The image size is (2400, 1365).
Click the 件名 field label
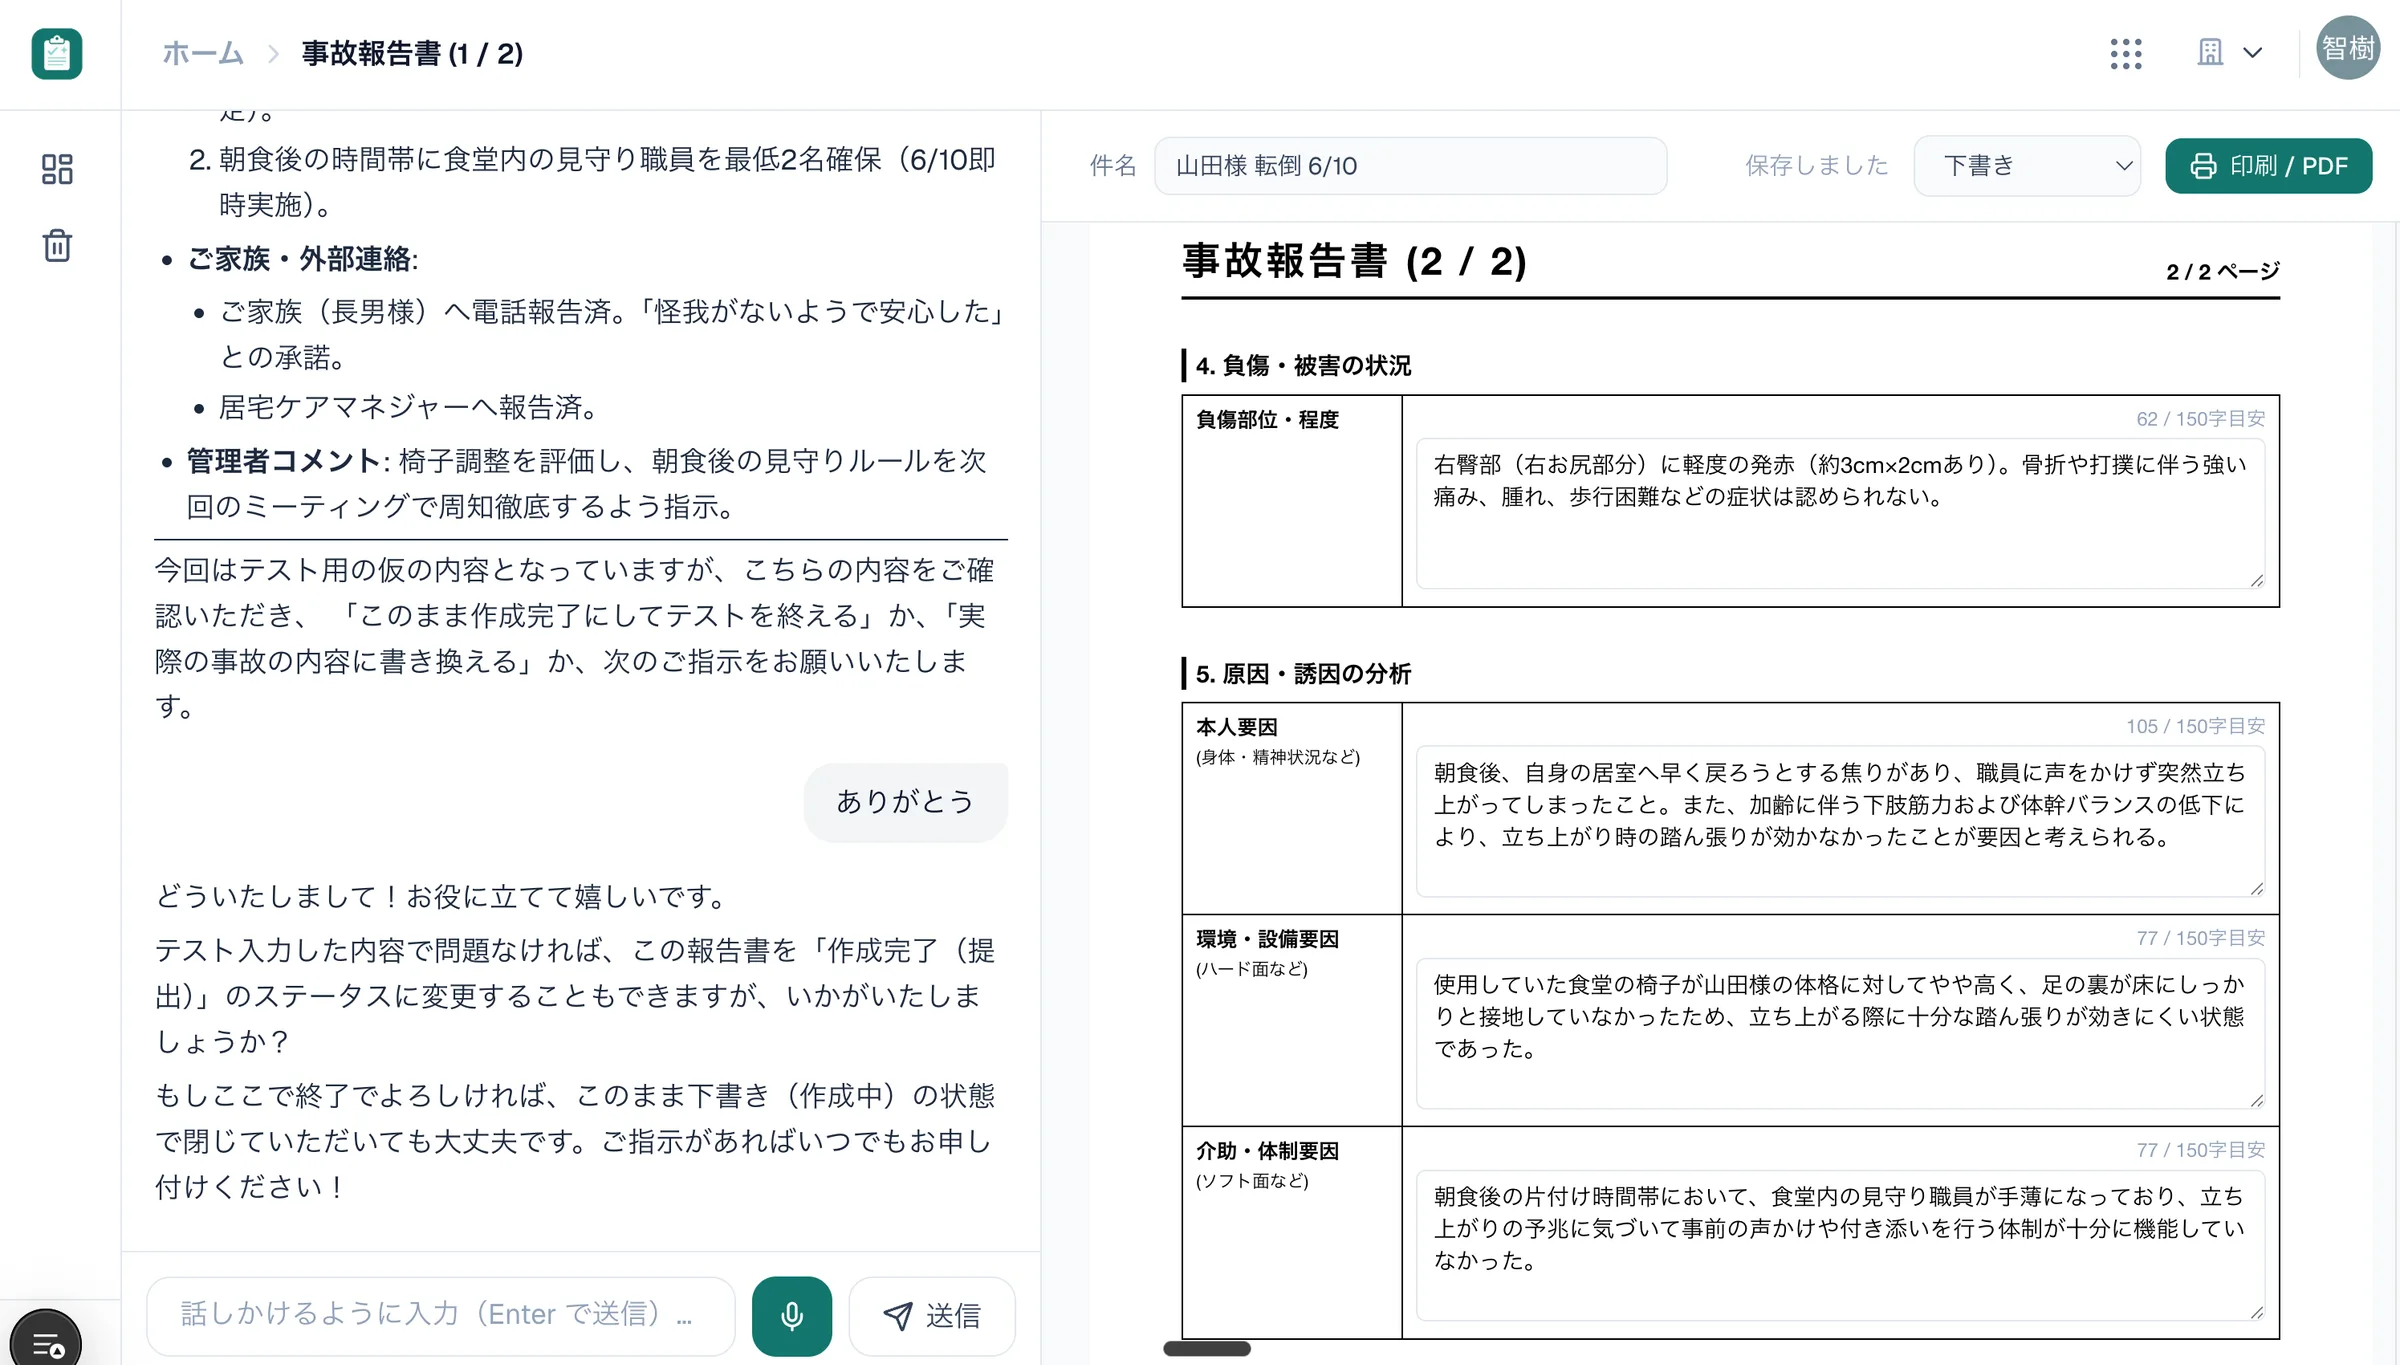pos(1113,166)
